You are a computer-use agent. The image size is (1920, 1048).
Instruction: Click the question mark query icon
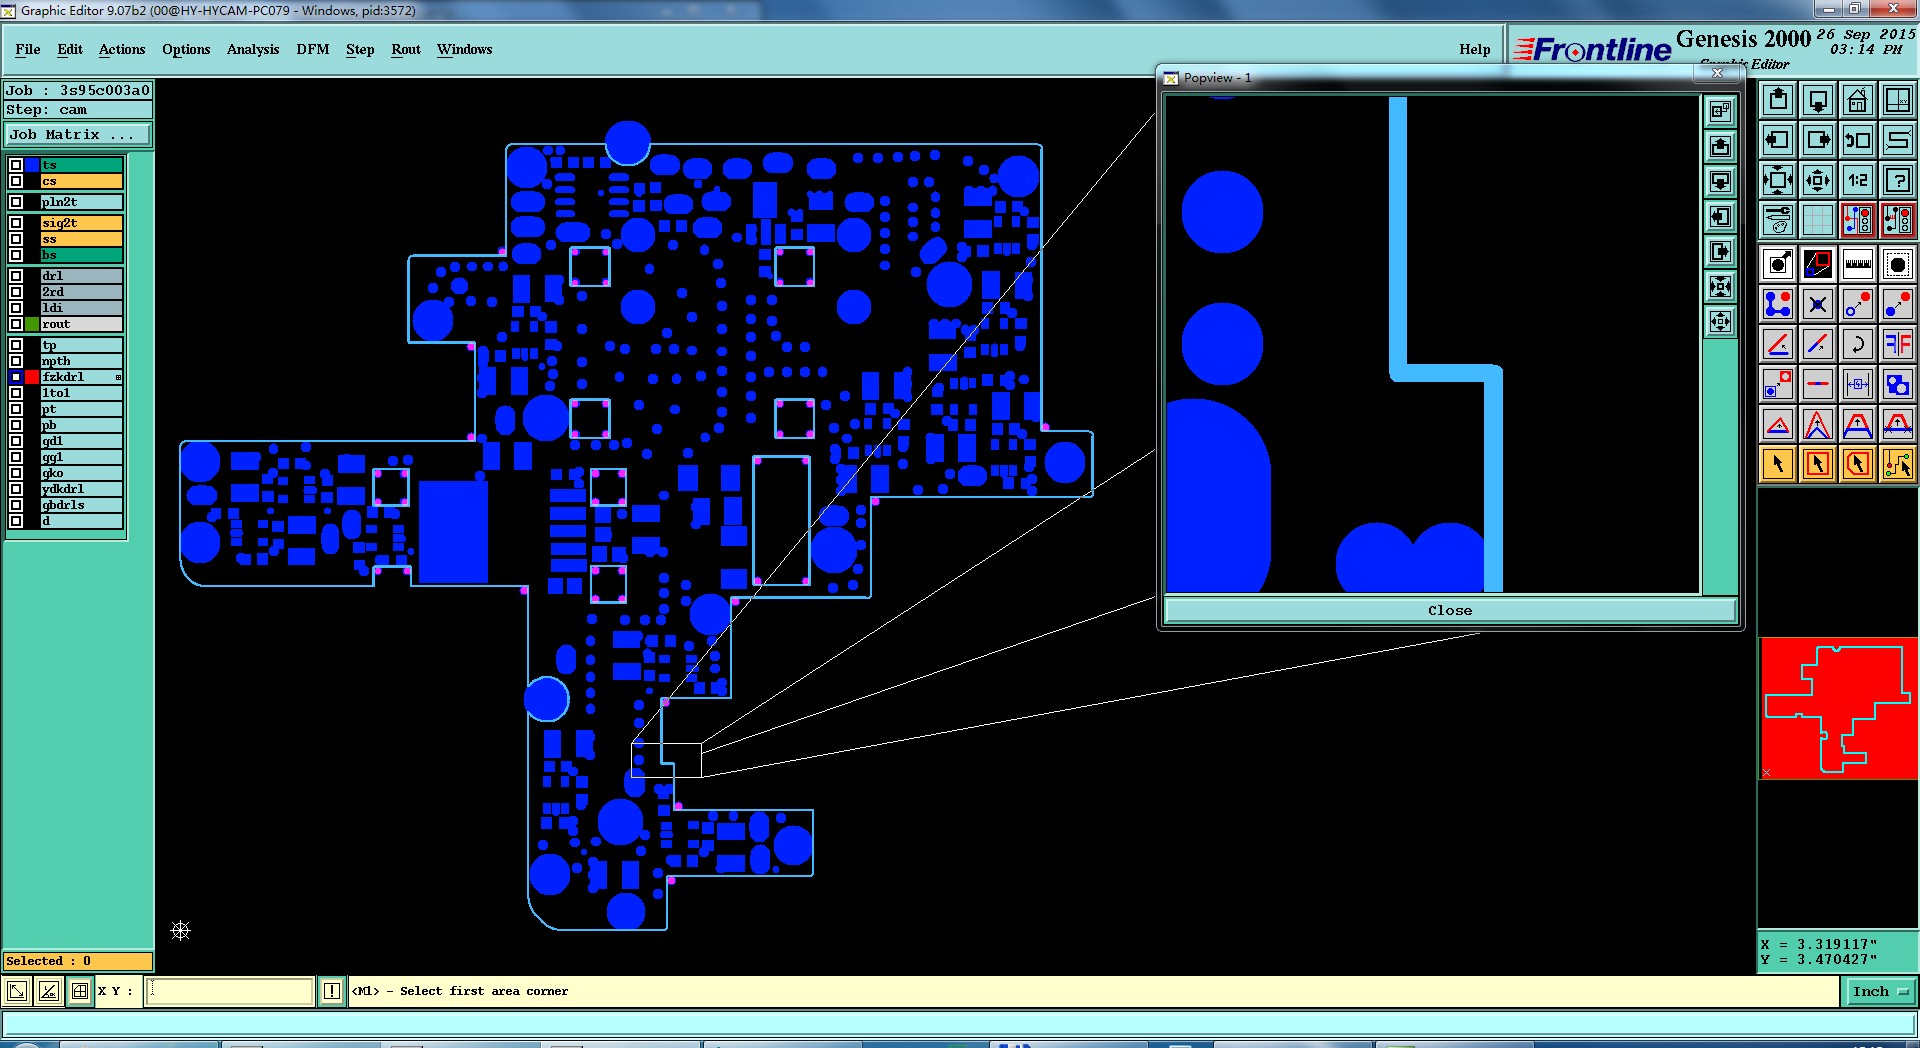1898,180
